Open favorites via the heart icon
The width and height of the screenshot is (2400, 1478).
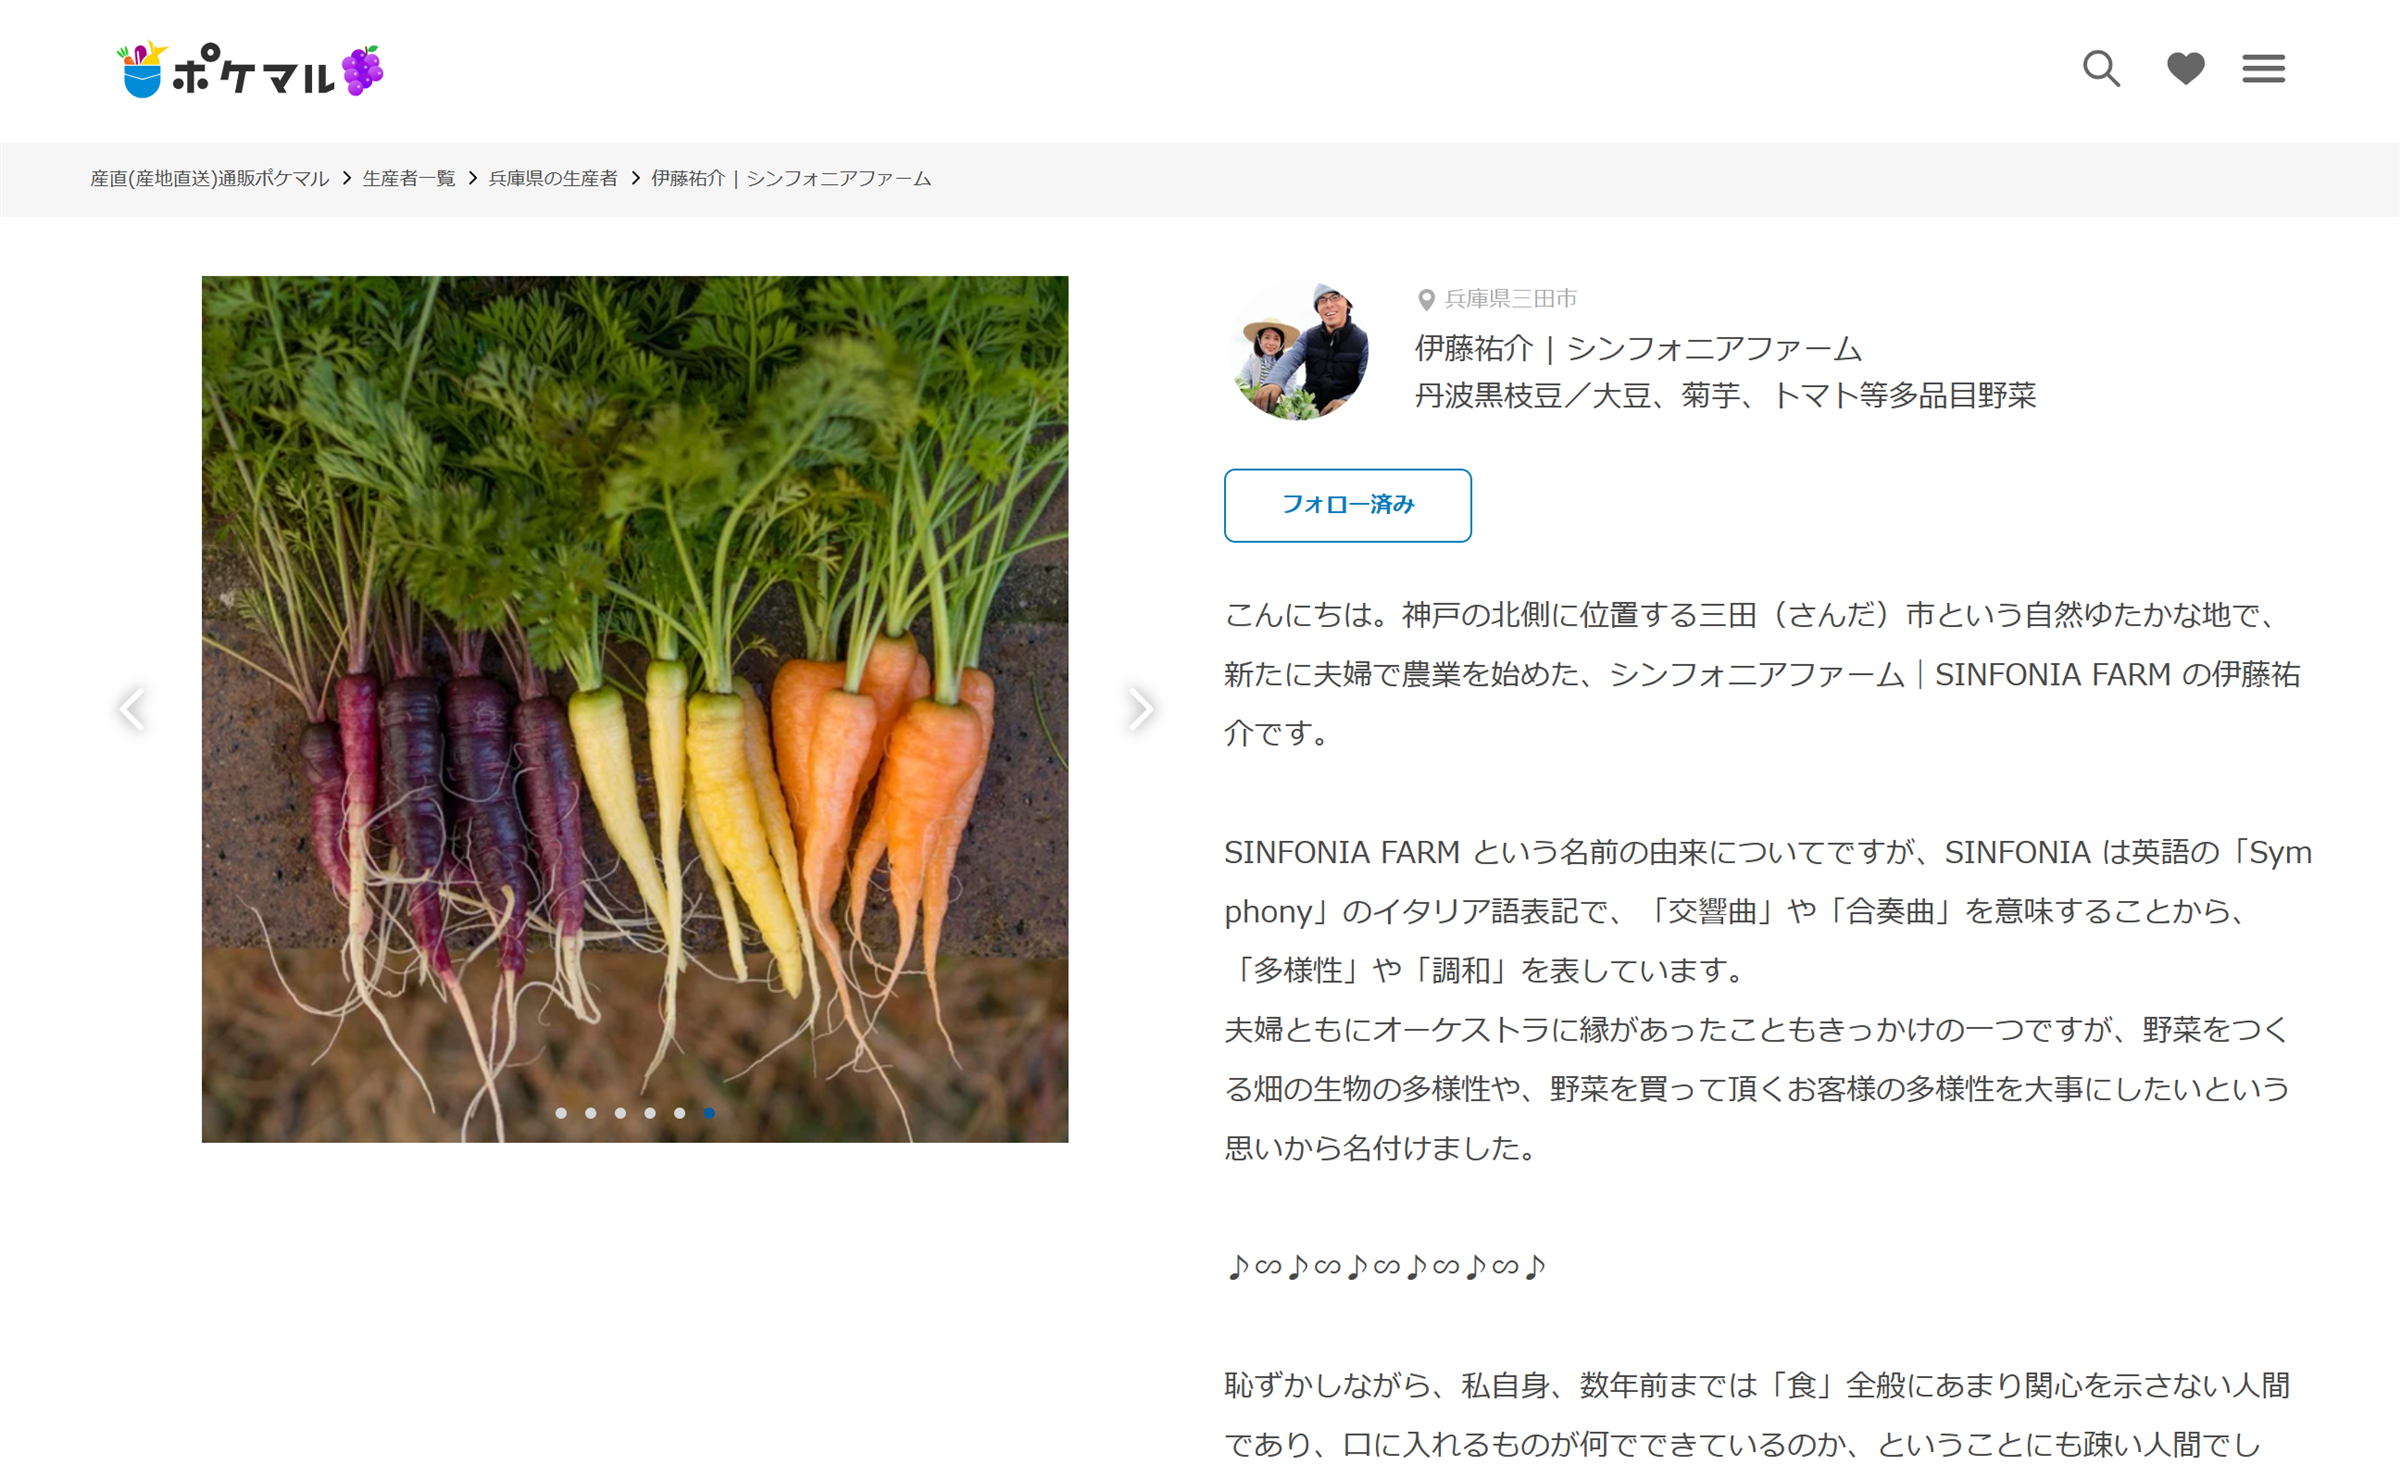click(2185, 69)
